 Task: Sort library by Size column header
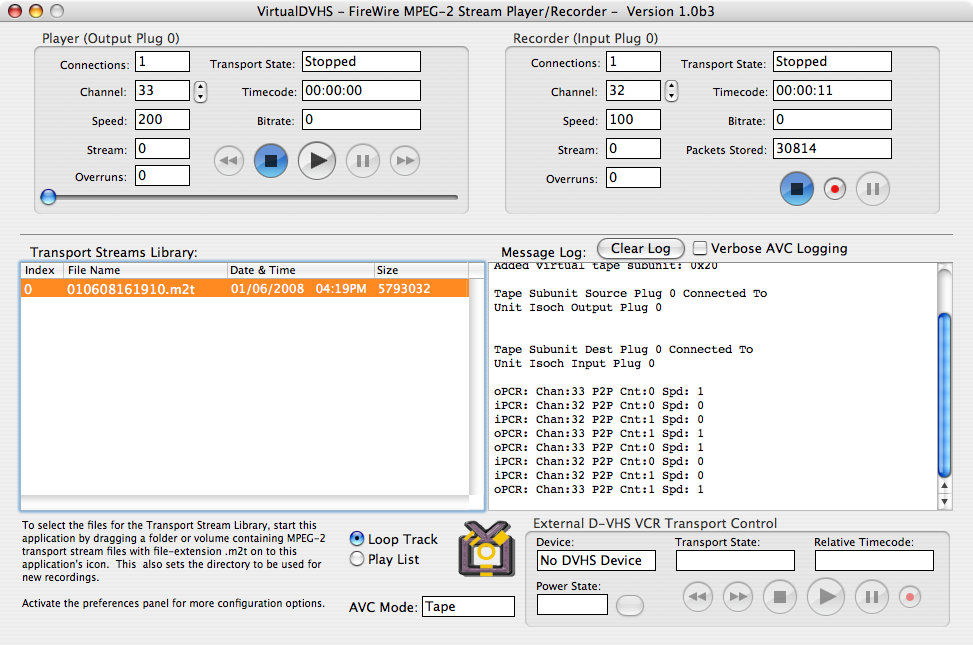pyautogui.click(x=421, y=270)
